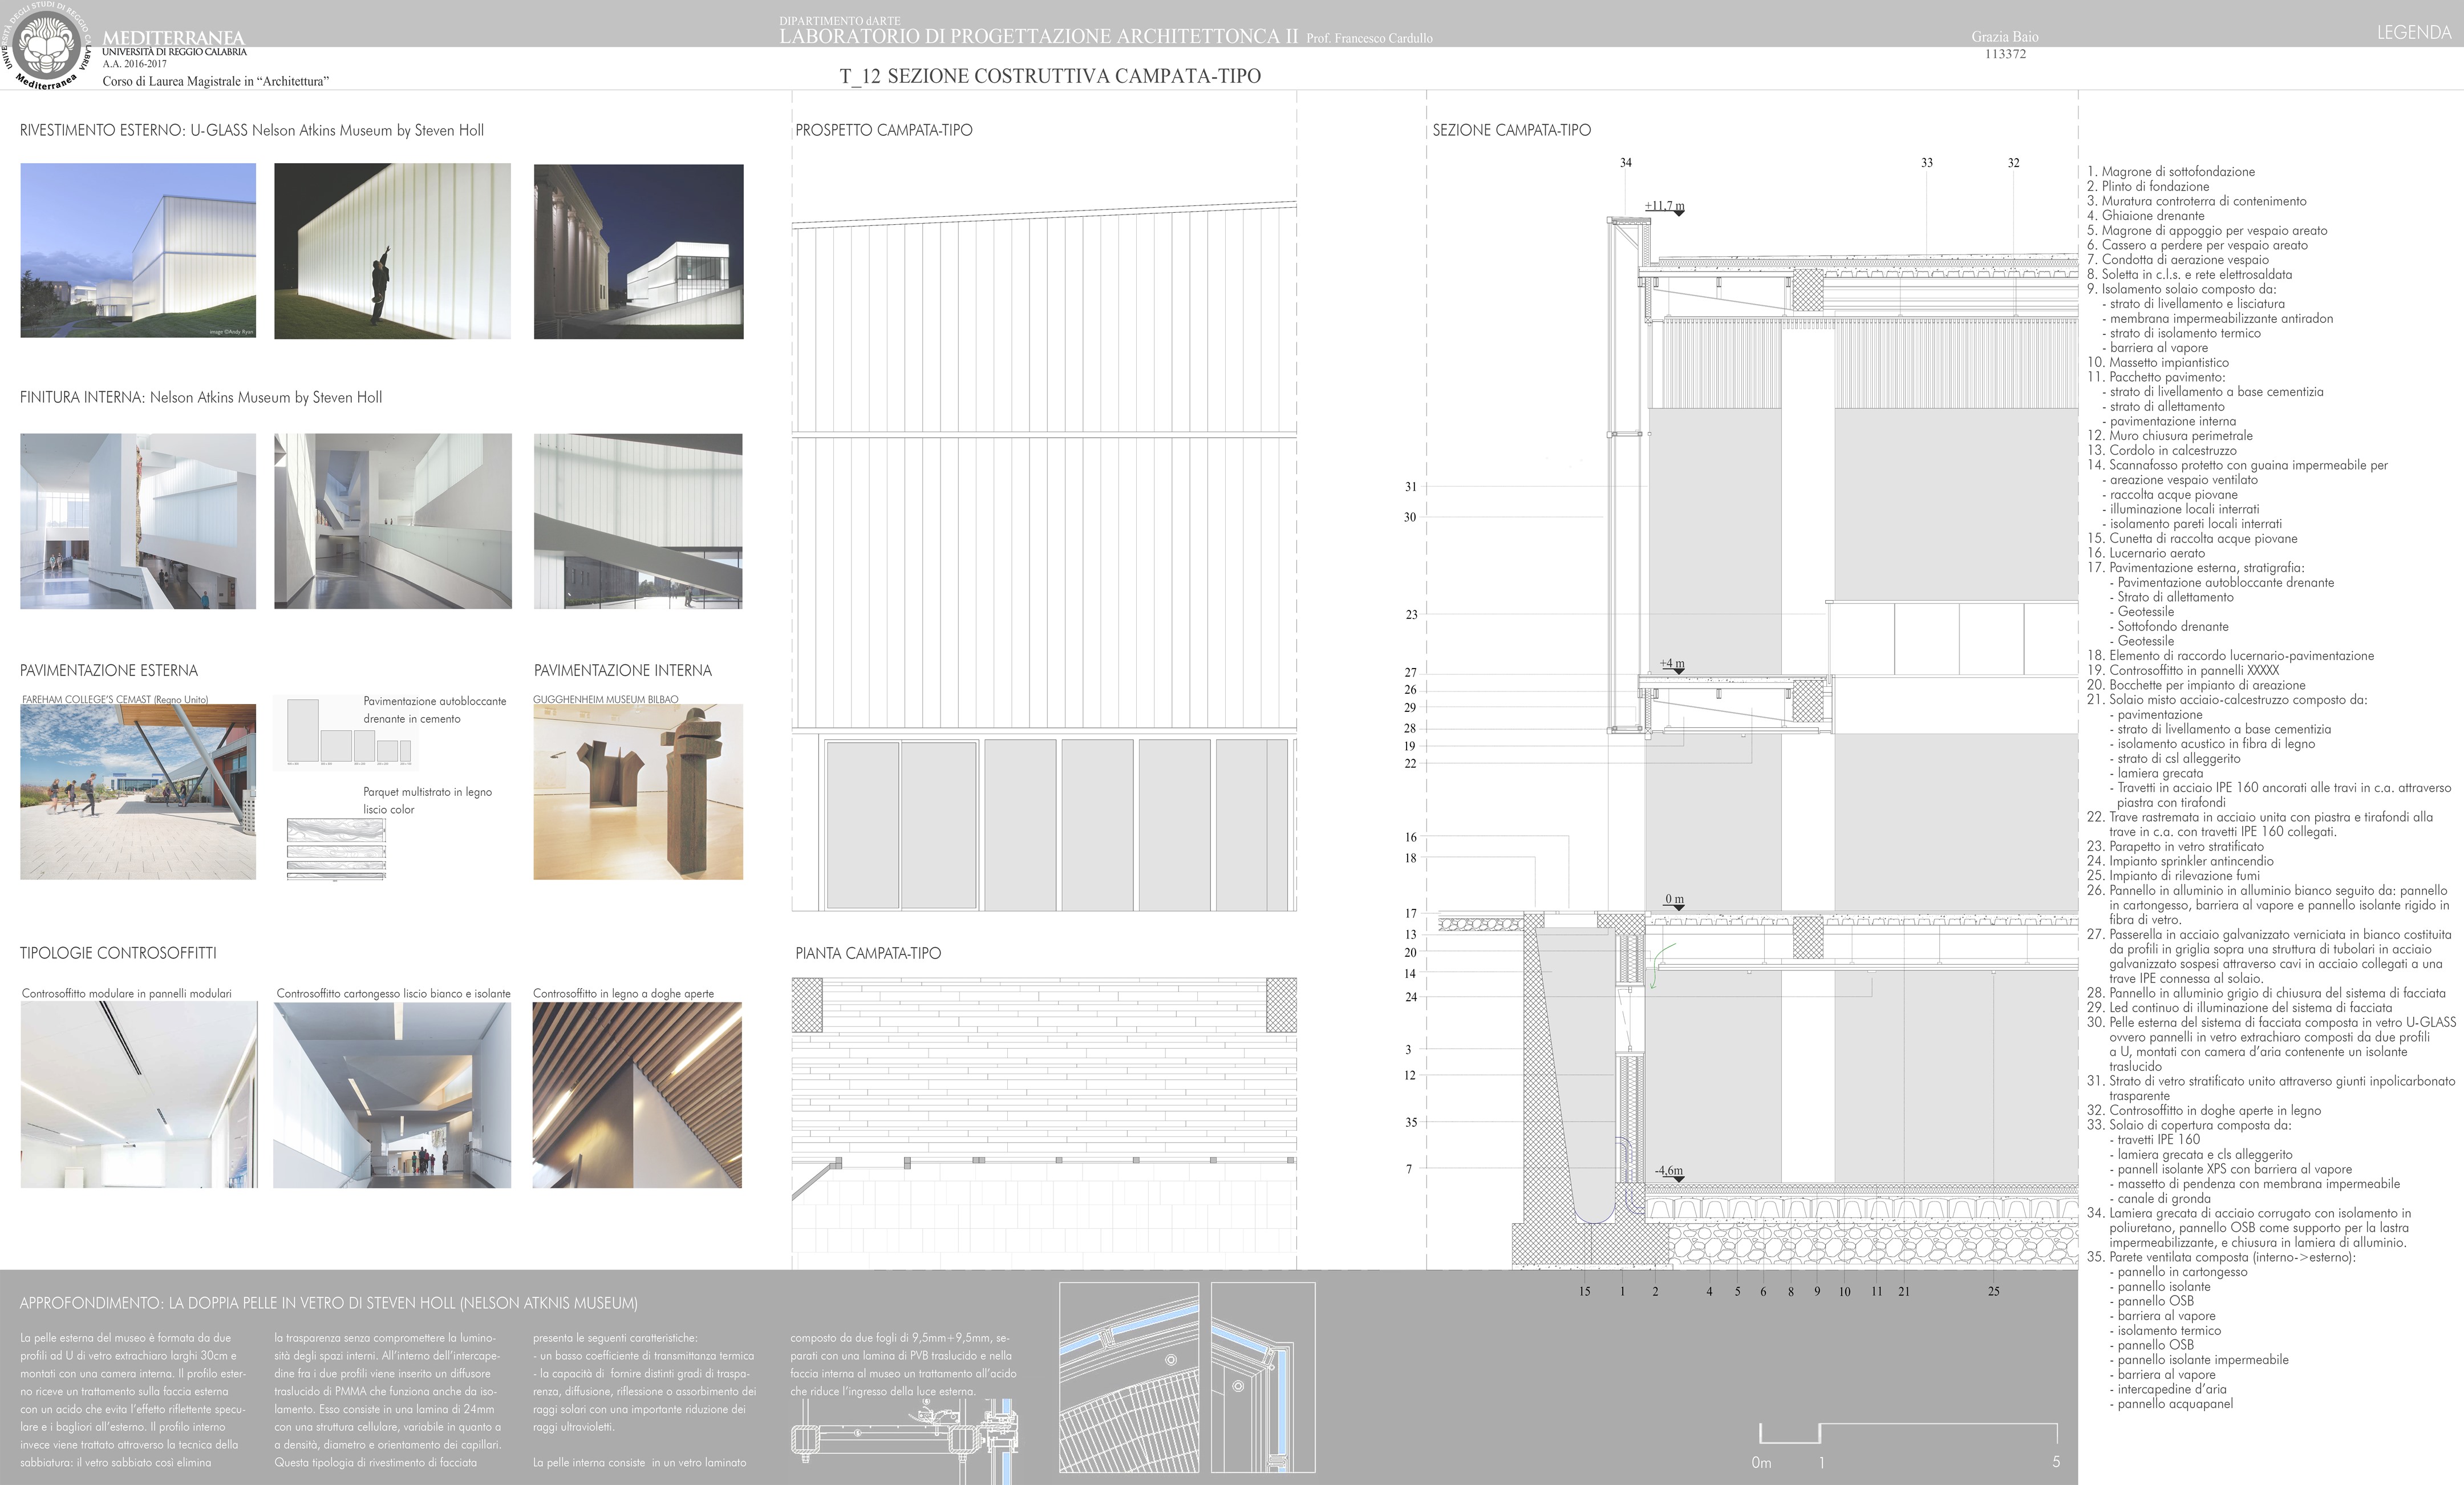Screen dimensions: 2464x1485
Task: Click the SEZIONE CAMPATA-TIPO heading
Action: pyautogui.click(x=1511, y=130)
